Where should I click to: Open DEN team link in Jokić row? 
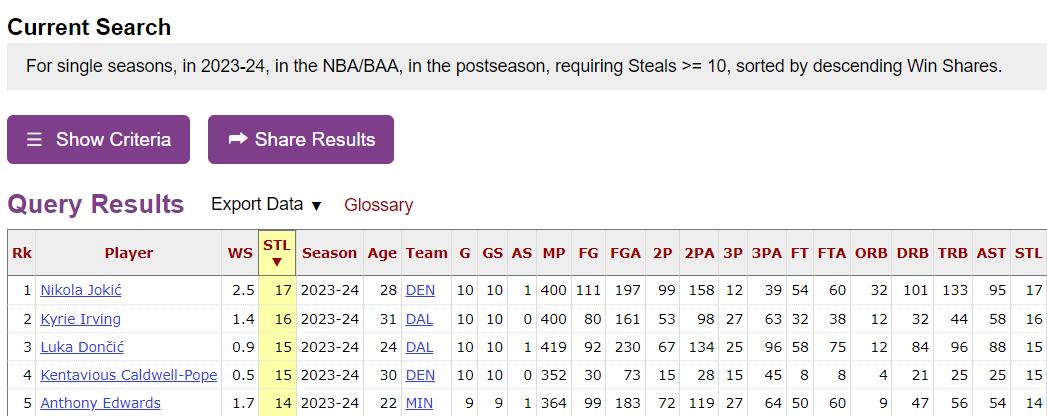pos(420,290)
